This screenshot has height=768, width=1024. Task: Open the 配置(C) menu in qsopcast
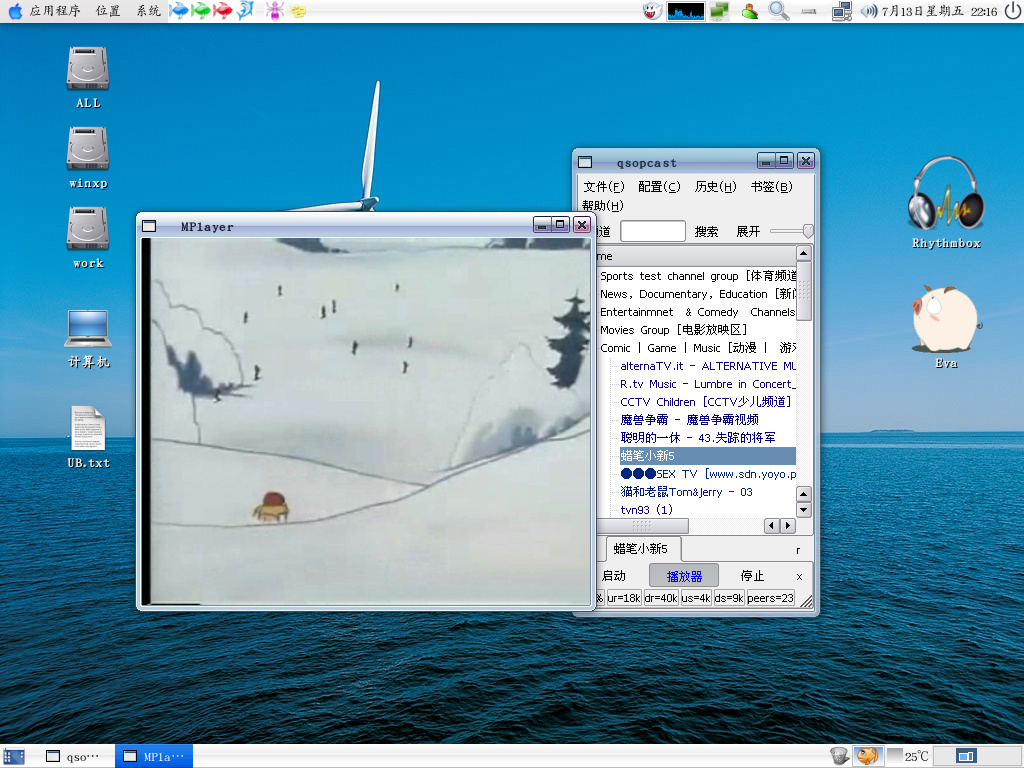pos(659,187)
